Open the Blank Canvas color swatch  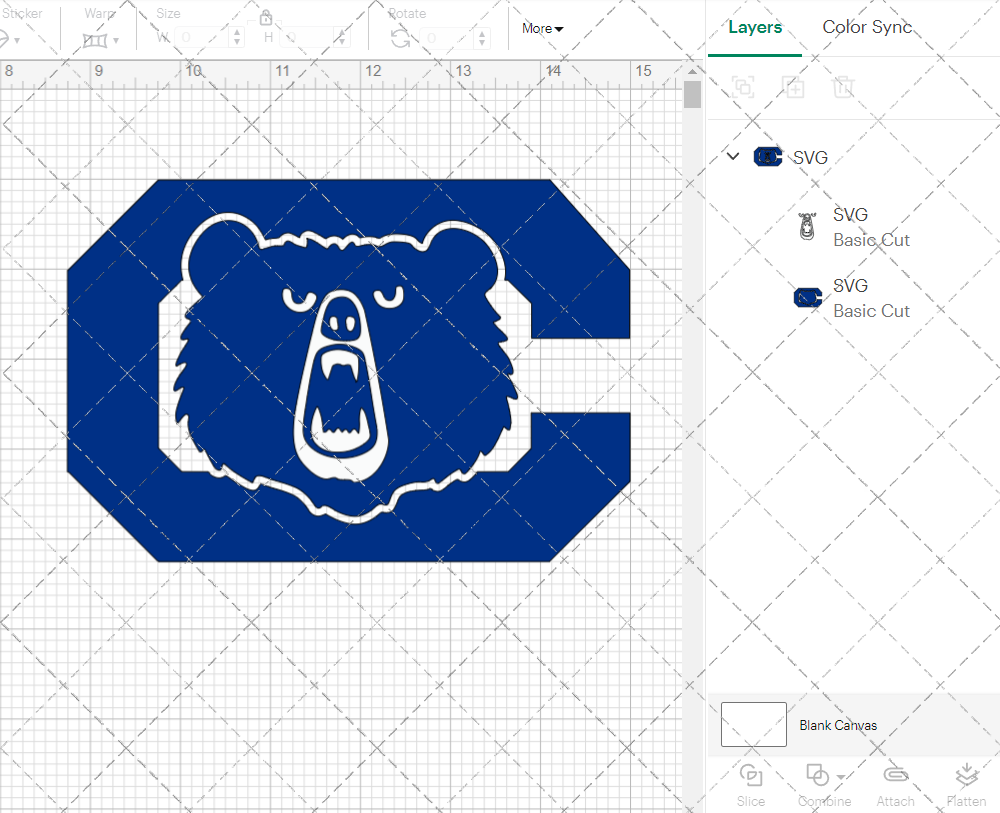(753, 725)
